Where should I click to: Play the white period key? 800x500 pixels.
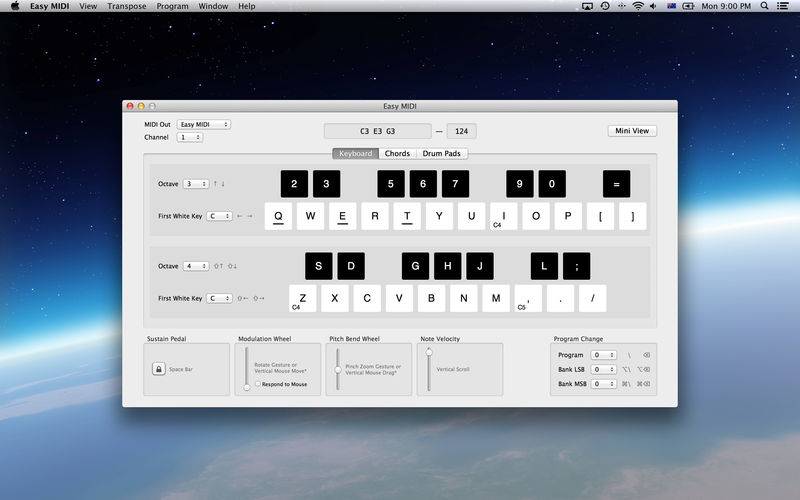coord(560,298)
